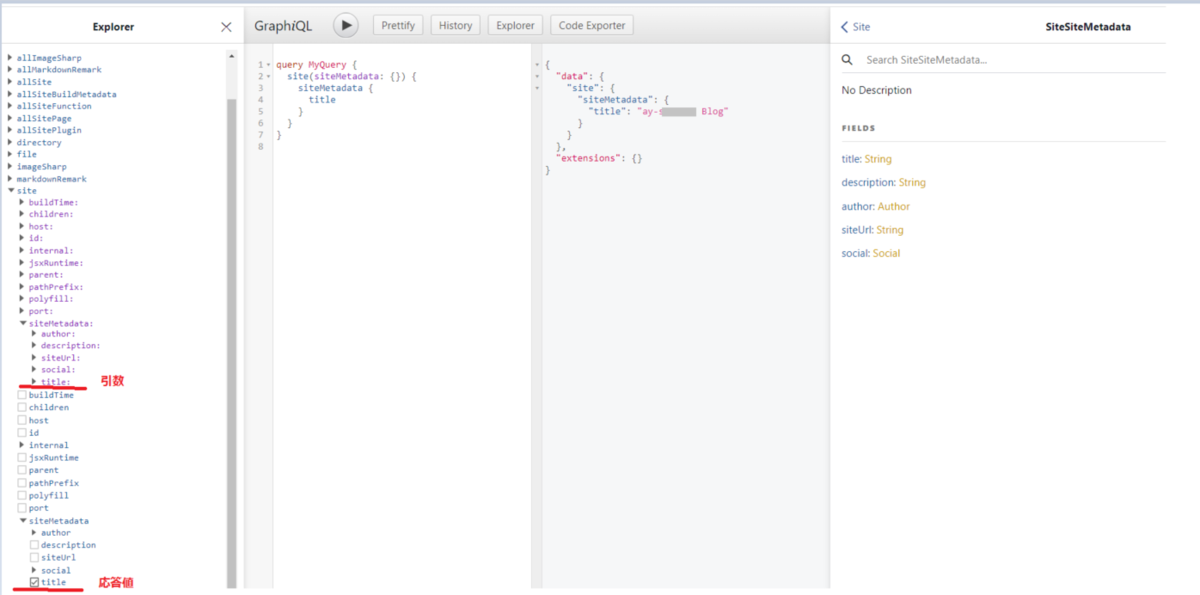Collapse the blue siteMetadata field node

(x=22, y=521)
